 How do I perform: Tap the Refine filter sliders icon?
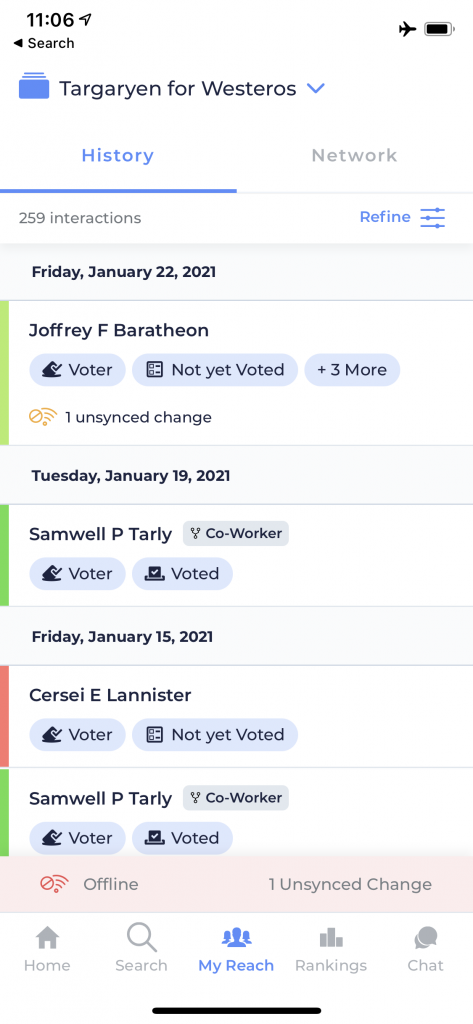(432, 217)
